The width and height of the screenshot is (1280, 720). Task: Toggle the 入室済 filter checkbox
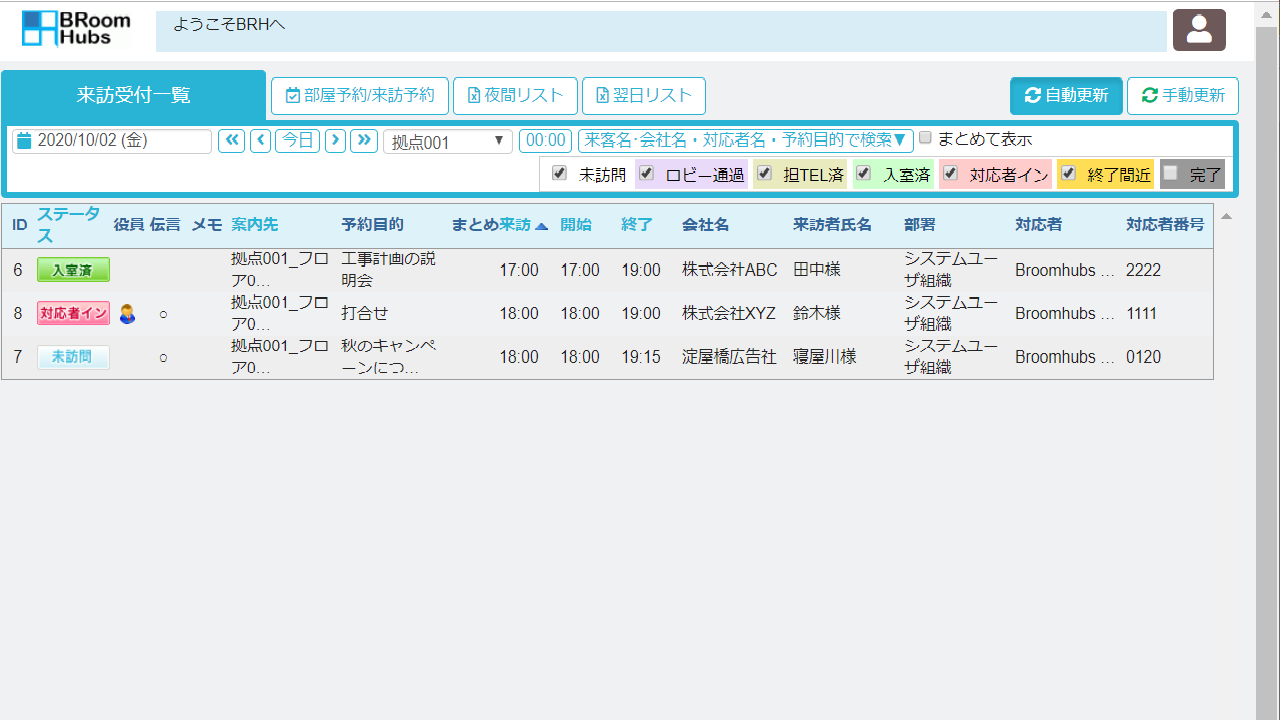point(863,173)
